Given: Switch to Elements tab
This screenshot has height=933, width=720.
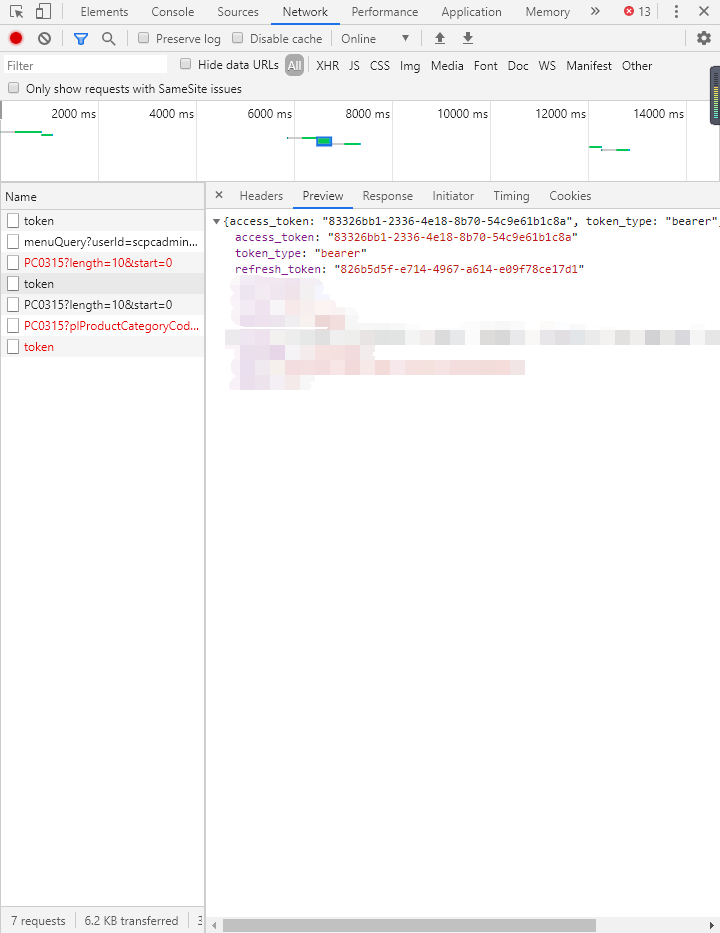Looking at the screenshot, I should pyautogui.click(x=104, y=12).
